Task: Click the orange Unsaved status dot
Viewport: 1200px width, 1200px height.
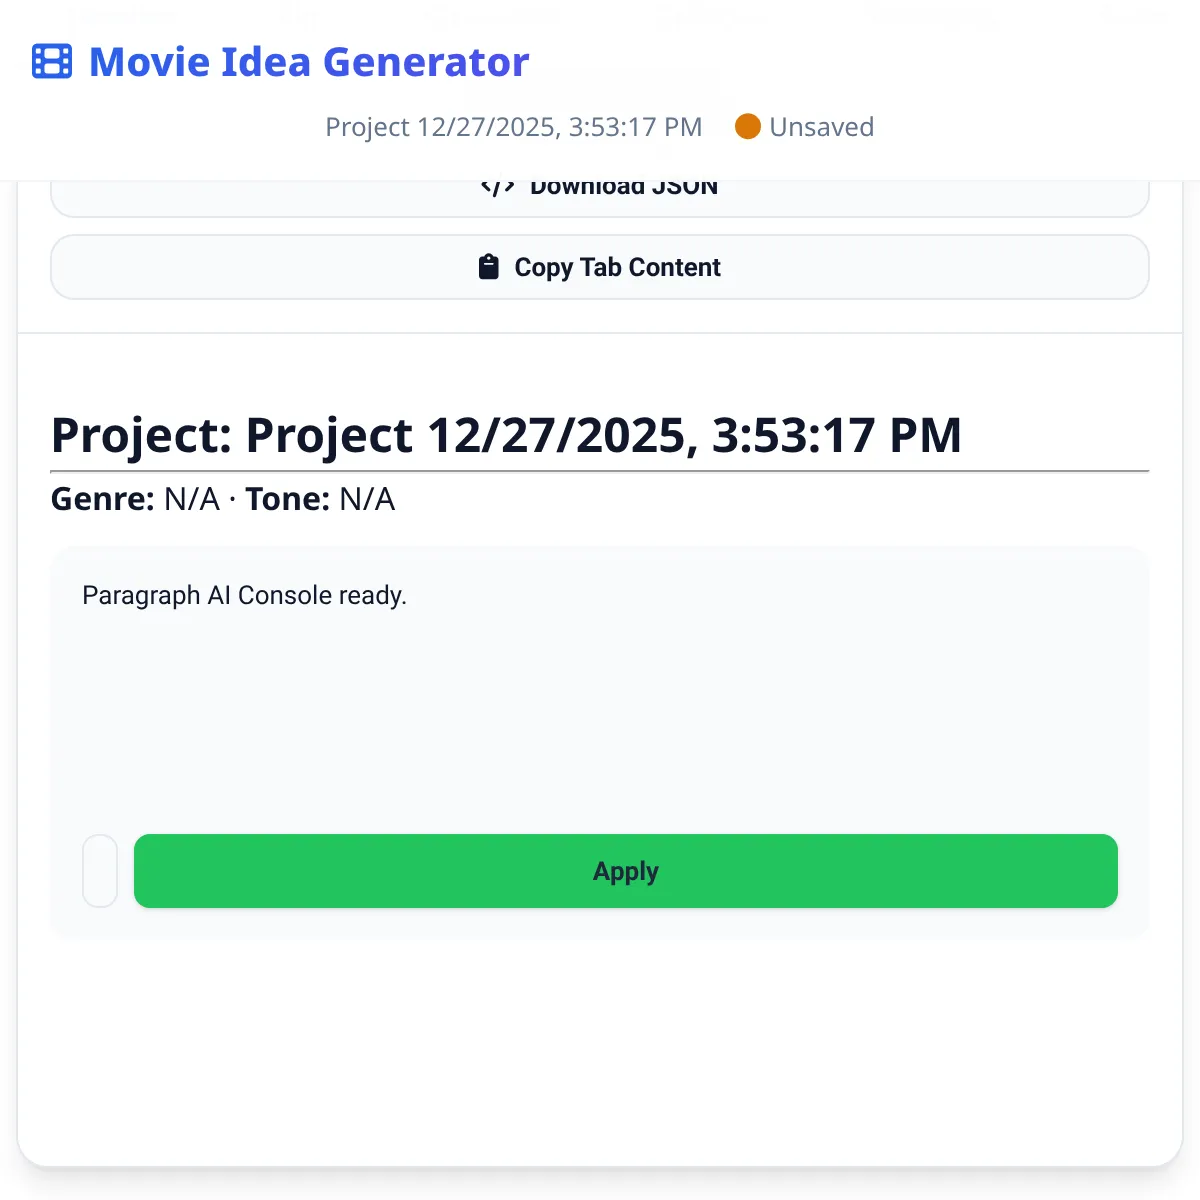Action: tap(748, 126)
